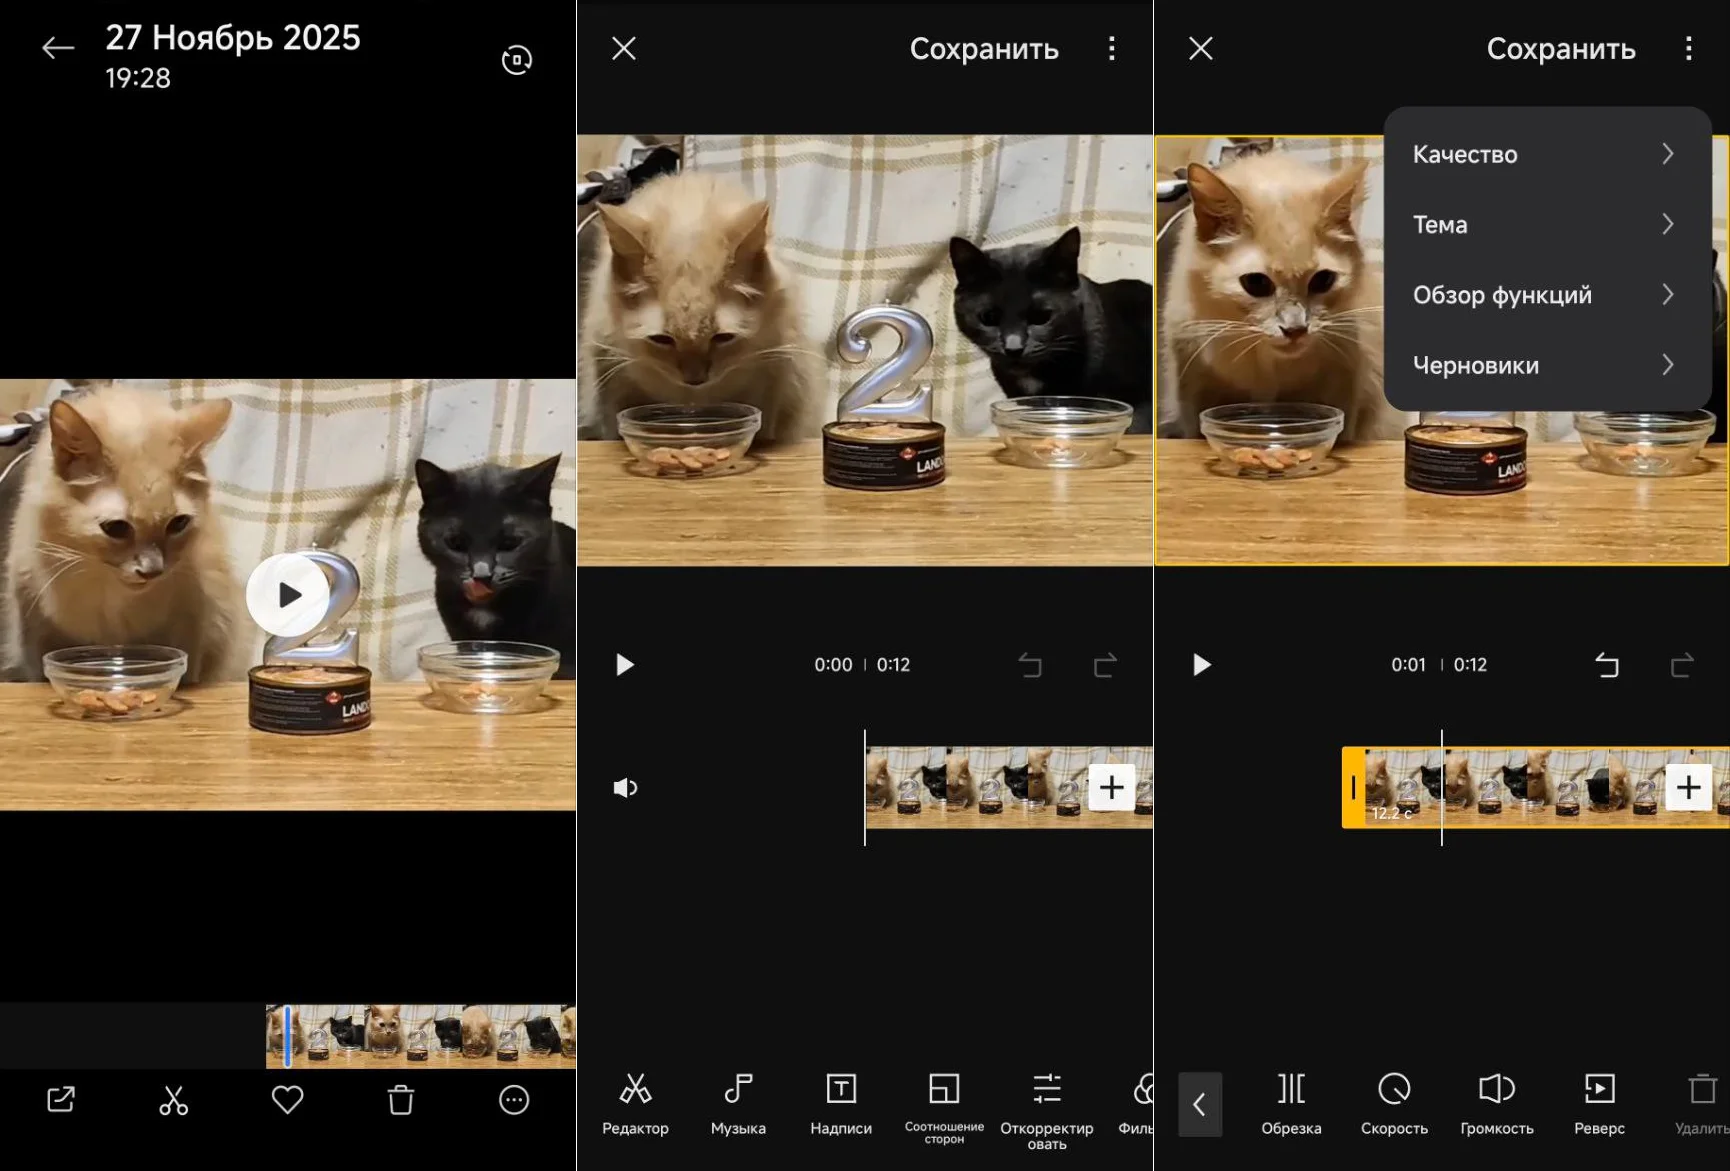Delete the video using trash icon
The image size is (1730, 1171).
coord(401,1100)
